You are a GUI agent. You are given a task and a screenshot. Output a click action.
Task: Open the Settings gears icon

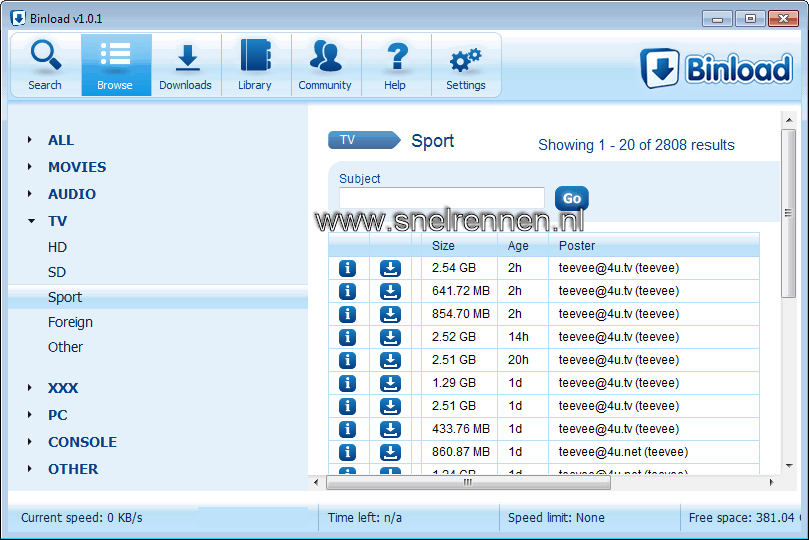(465, 61)
